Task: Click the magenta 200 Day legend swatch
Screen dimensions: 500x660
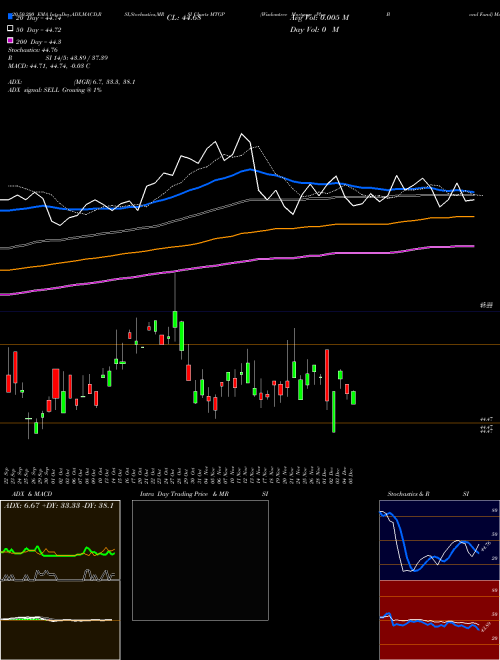Action: click(x=10, y=40)
